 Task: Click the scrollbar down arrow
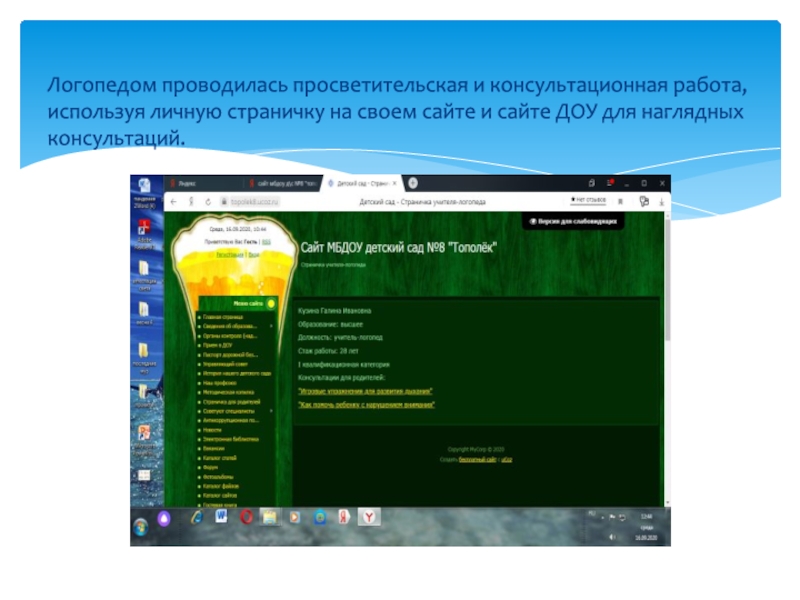667,503
